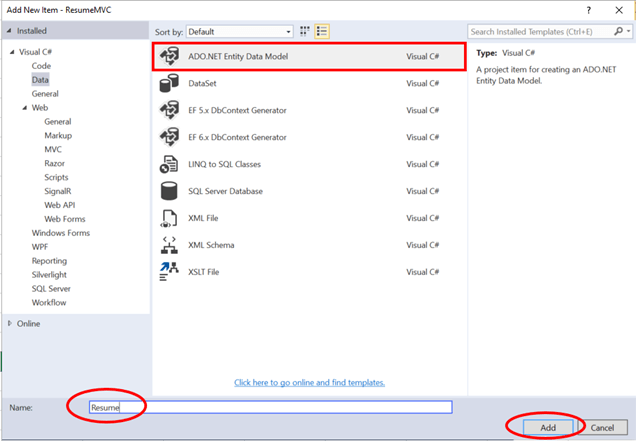Screen dimensions: 636x441
Task: Select the XML Schema label
Action: point(211,245)
